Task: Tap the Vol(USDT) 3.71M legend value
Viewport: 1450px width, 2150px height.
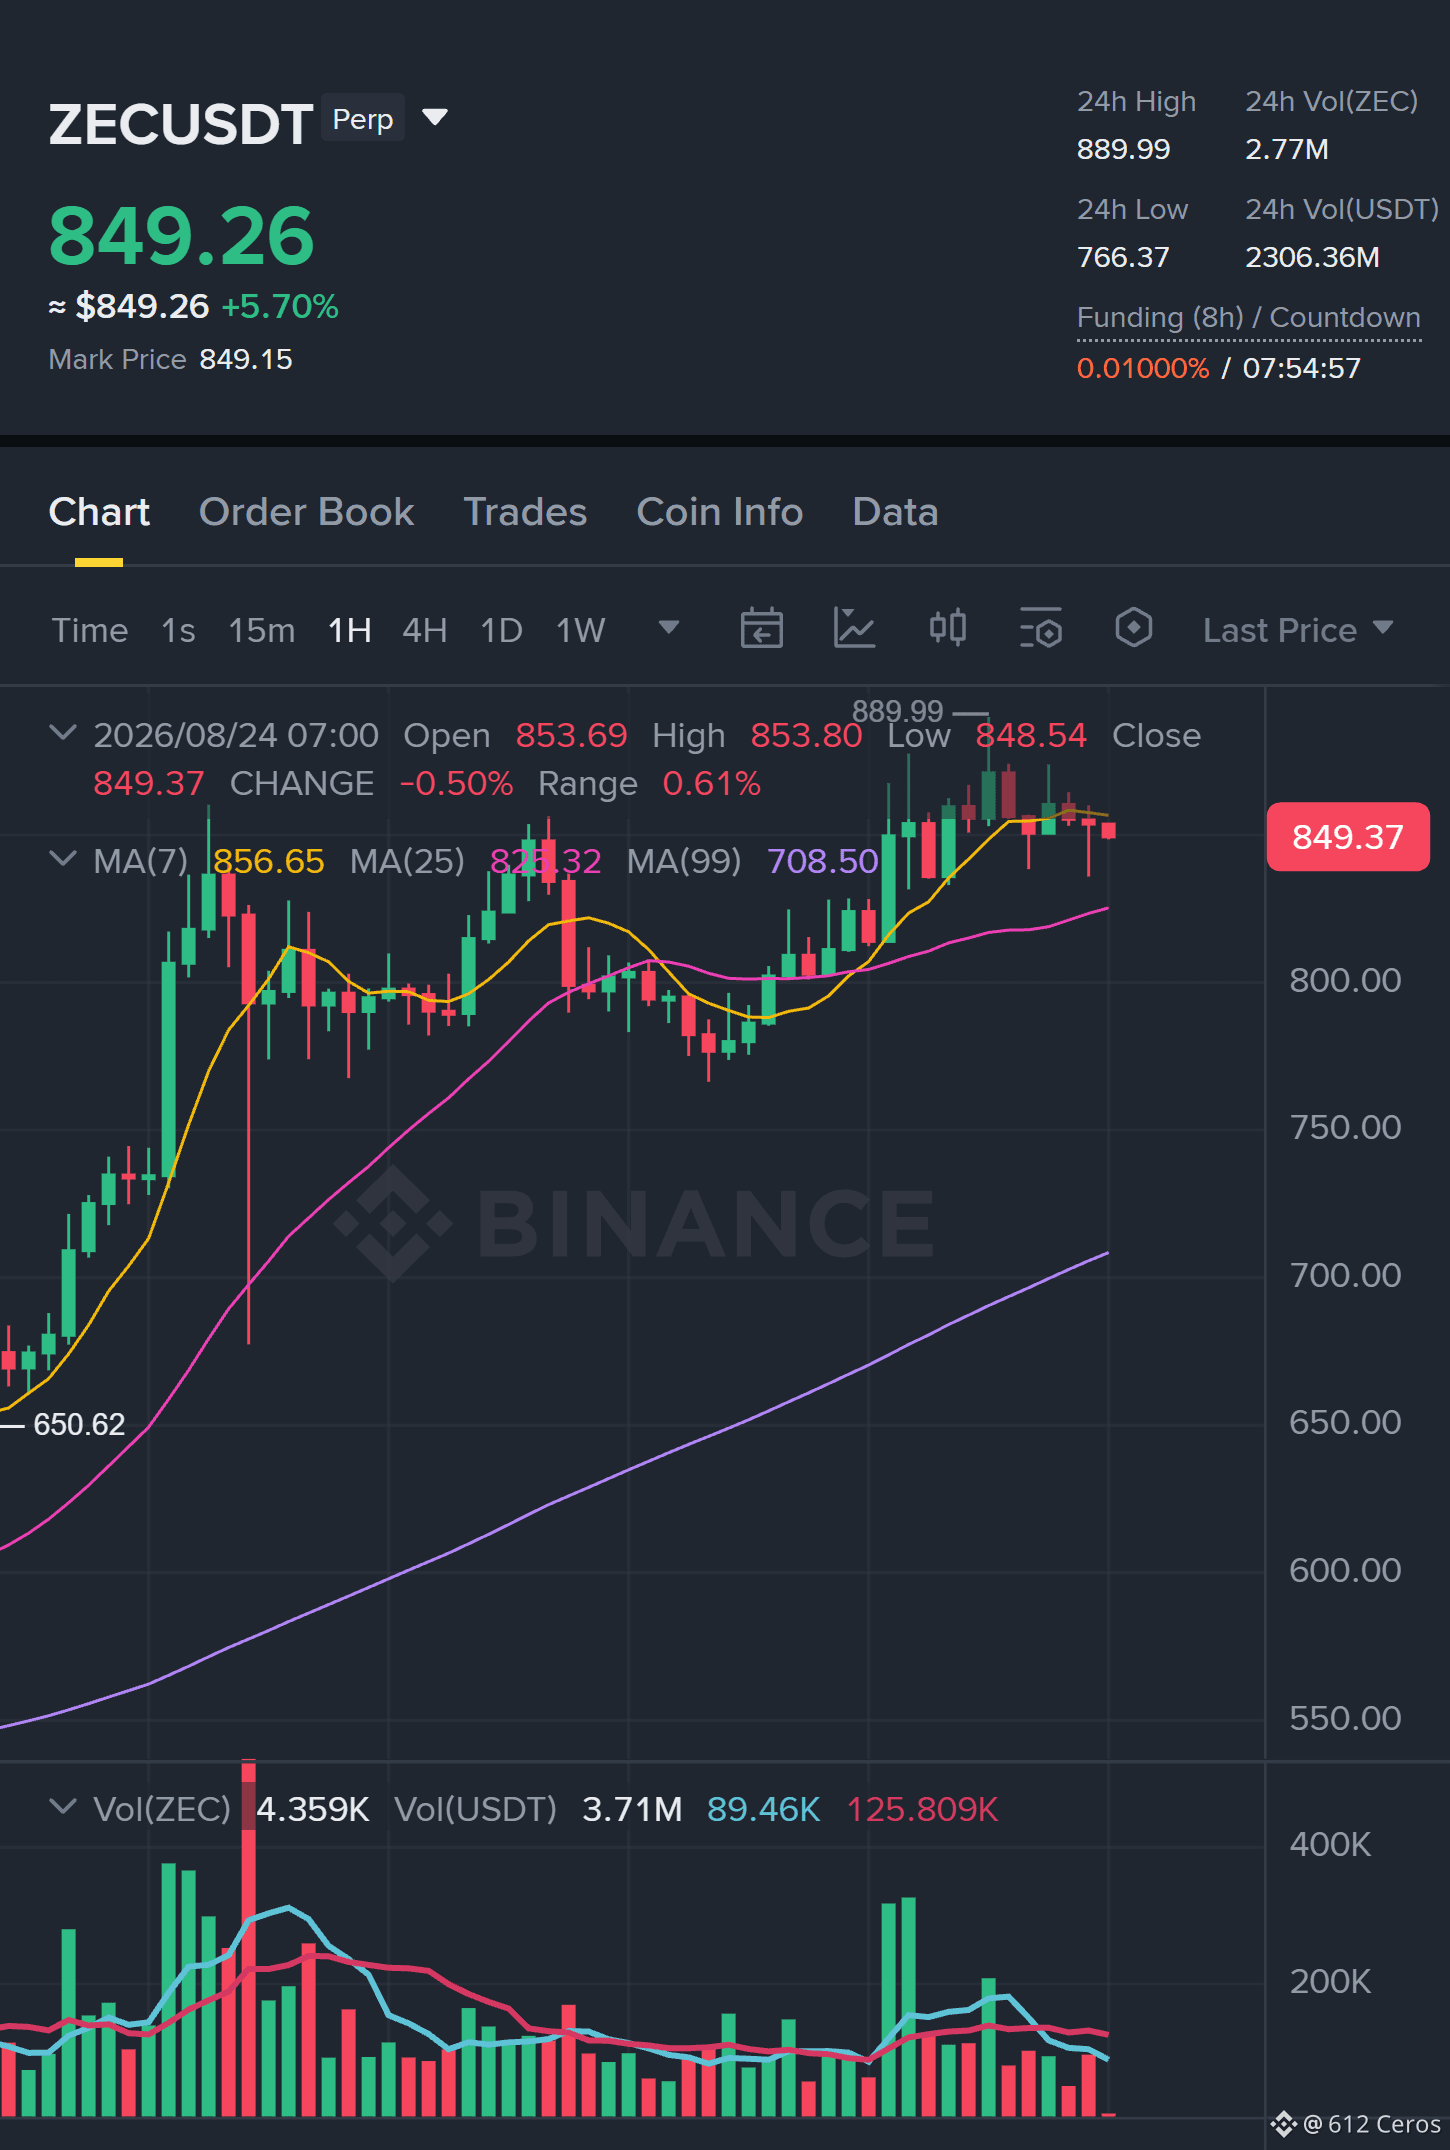Action: pos(632,1809)
